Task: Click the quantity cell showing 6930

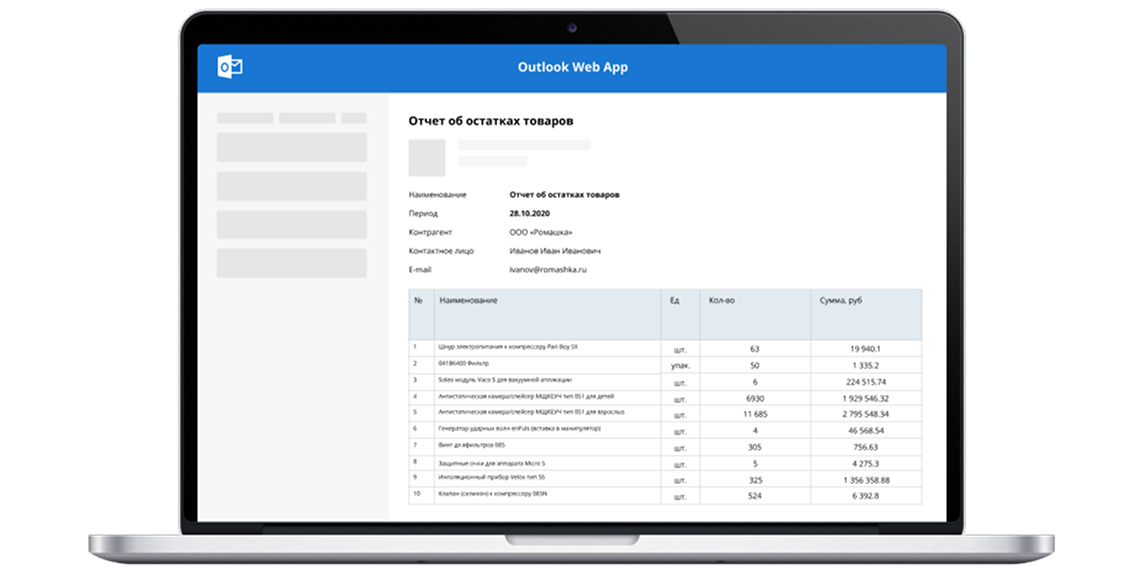Action: click(x=754, y=397)
